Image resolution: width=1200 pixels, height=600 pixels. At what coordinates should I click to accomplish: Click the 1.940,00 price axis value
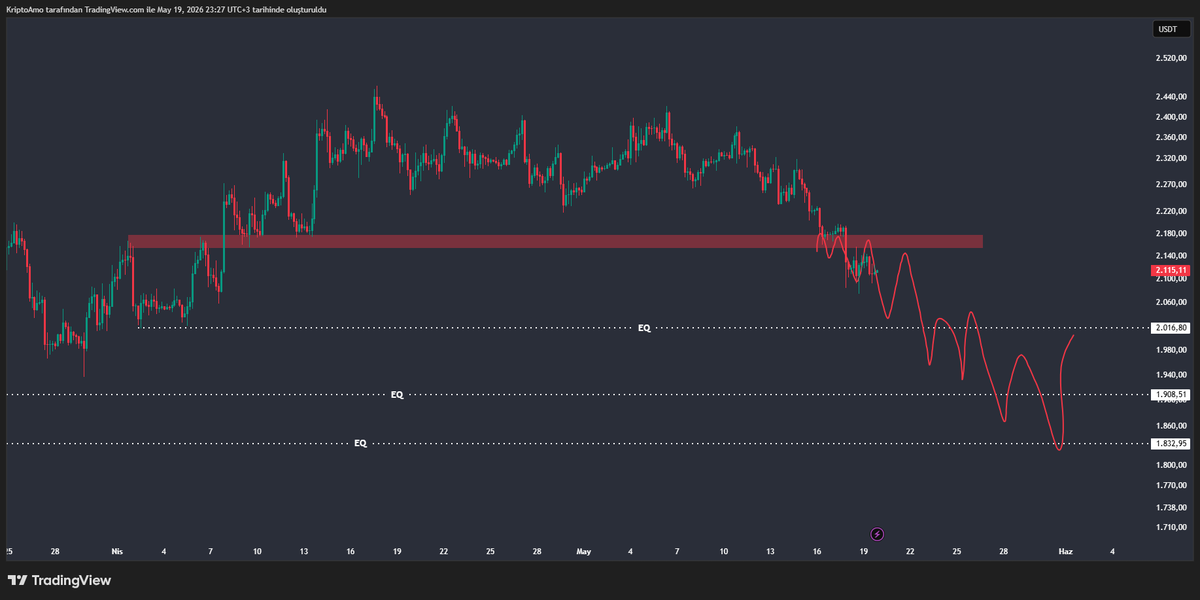pos(1170,373)
